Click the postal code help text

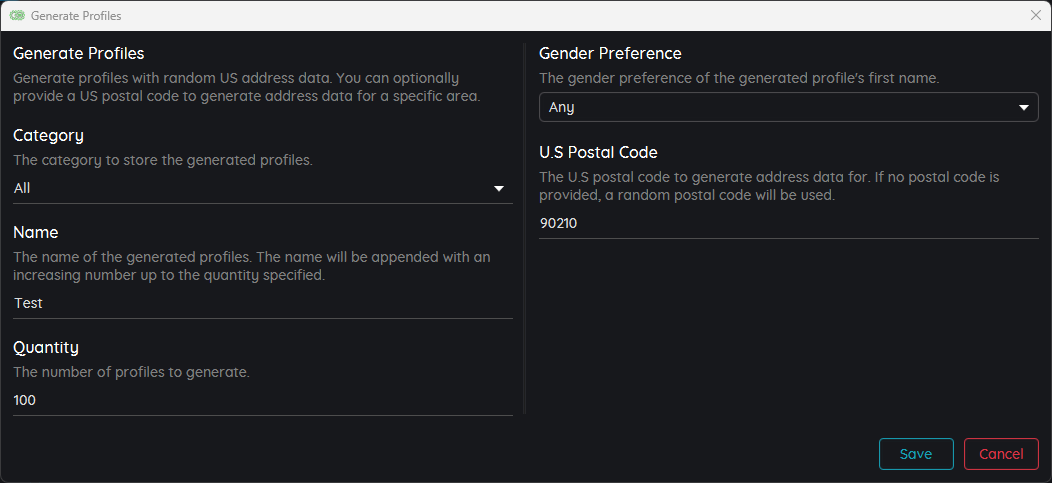click(769, 186)
